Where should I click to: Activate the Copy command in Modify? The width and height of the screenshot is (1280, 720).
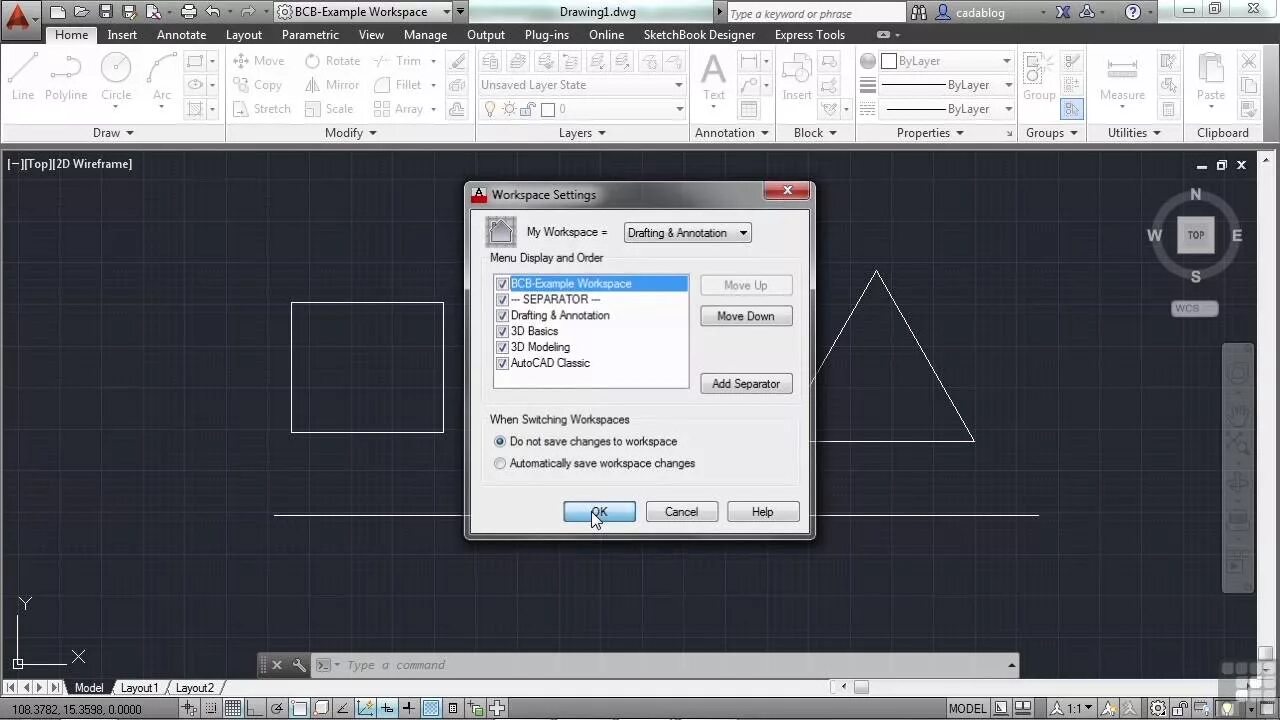258,85
